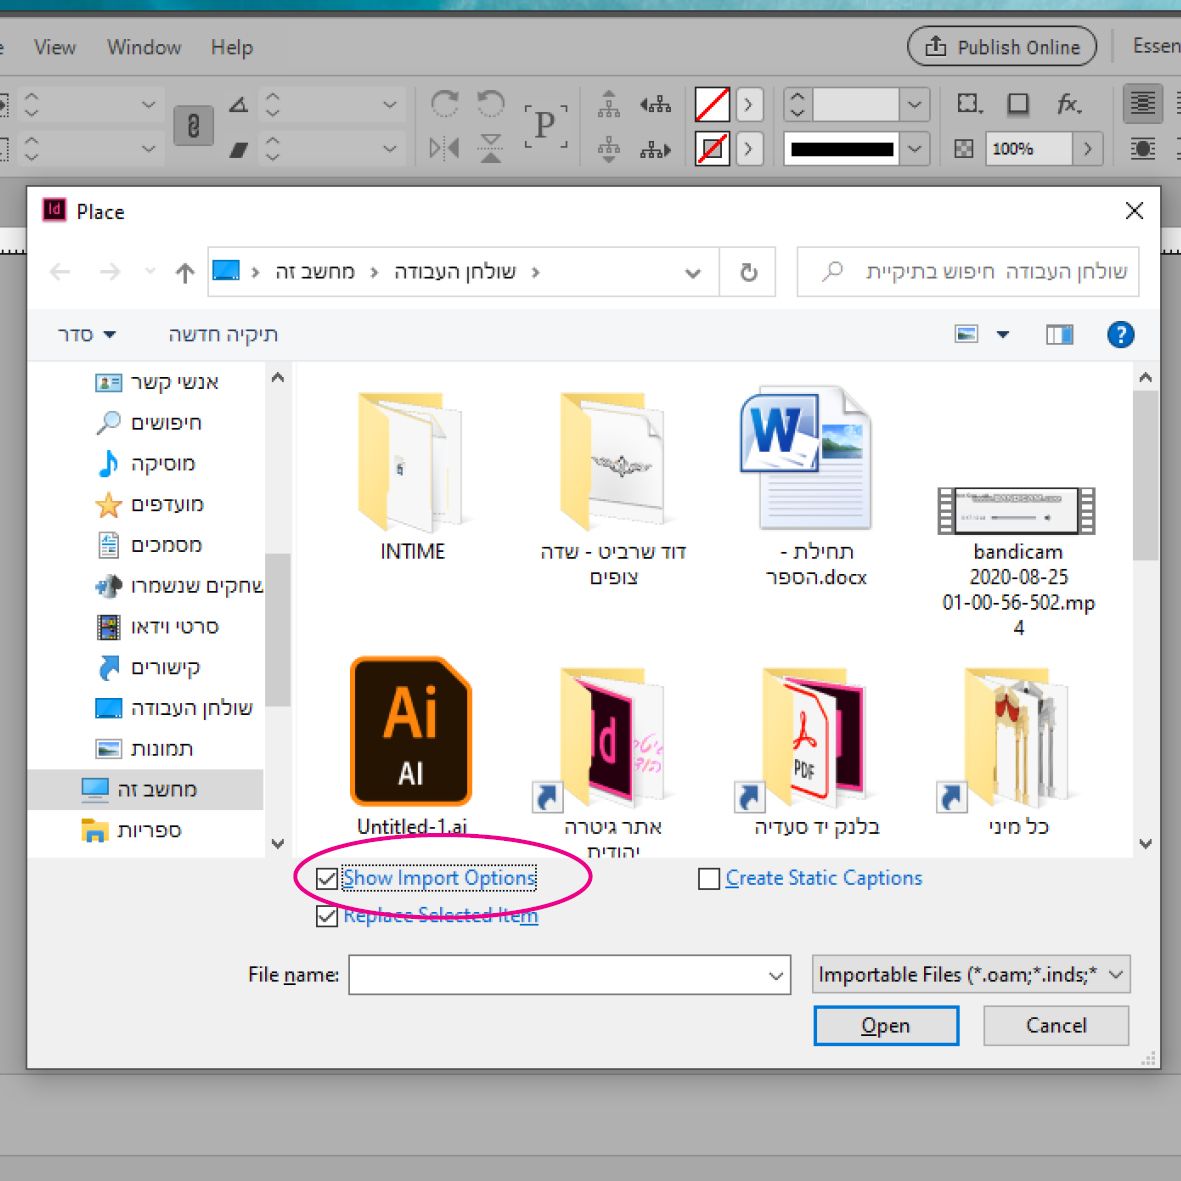Click the shear angle icon
The width and height of the screenshot is (1181, 1181).
[239, 150]
